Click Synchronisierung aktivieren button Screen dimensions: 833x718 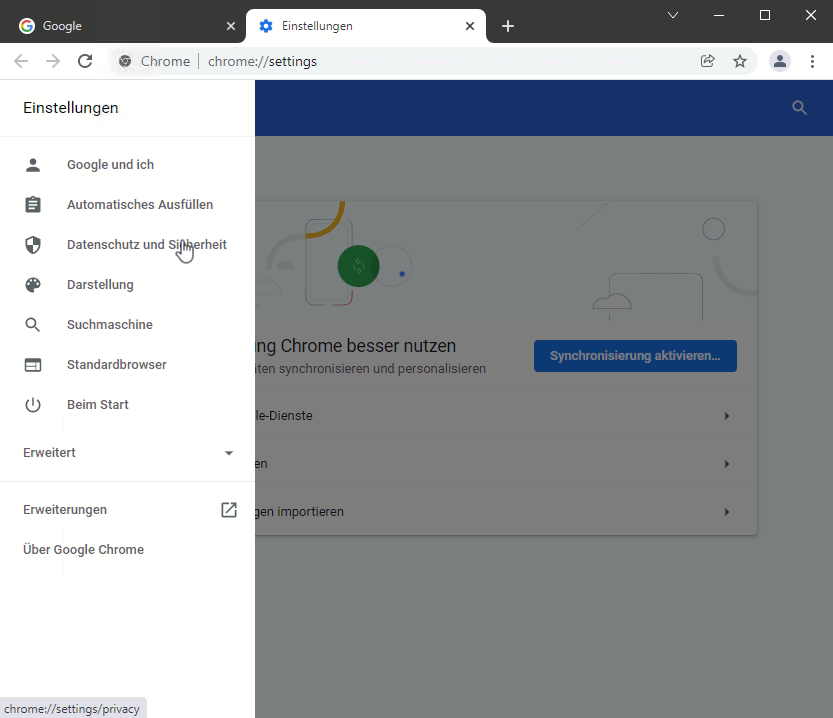click(x=635, y=356)
